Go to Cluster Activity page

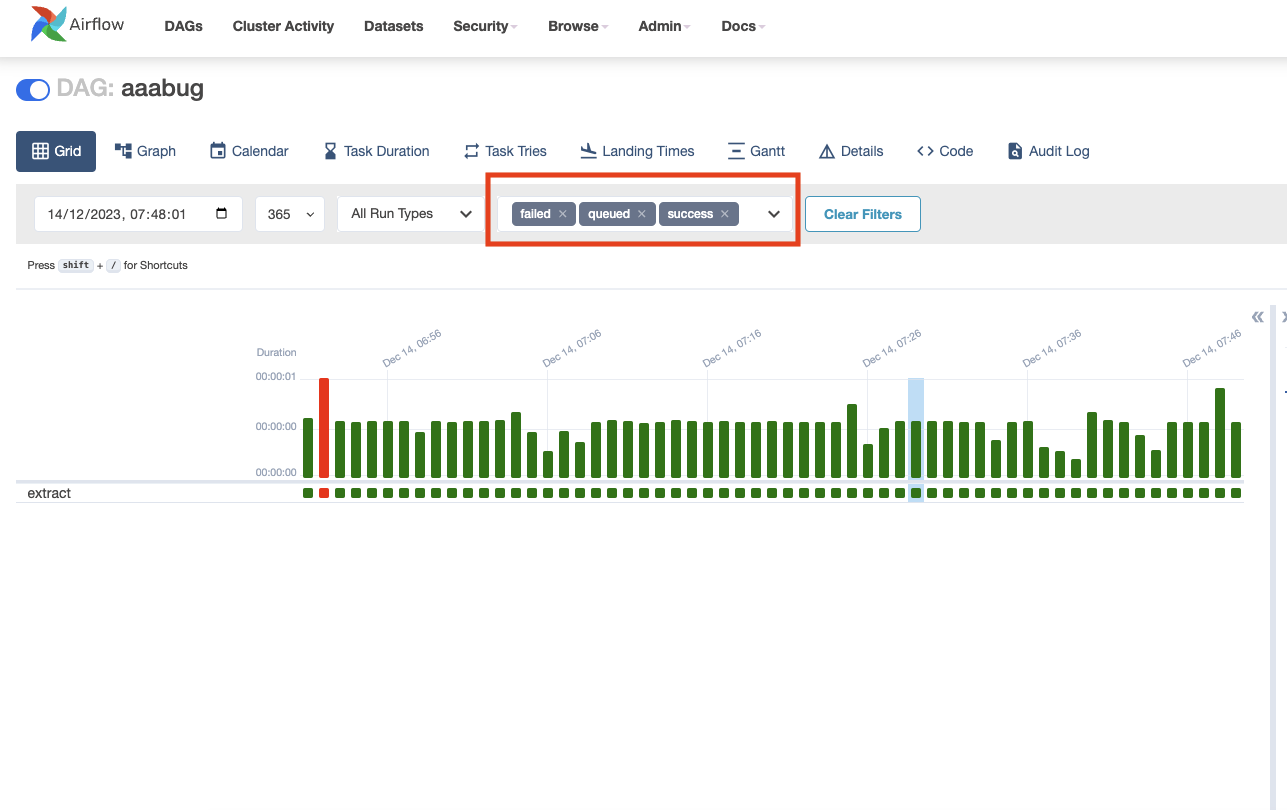pos(283,26)
